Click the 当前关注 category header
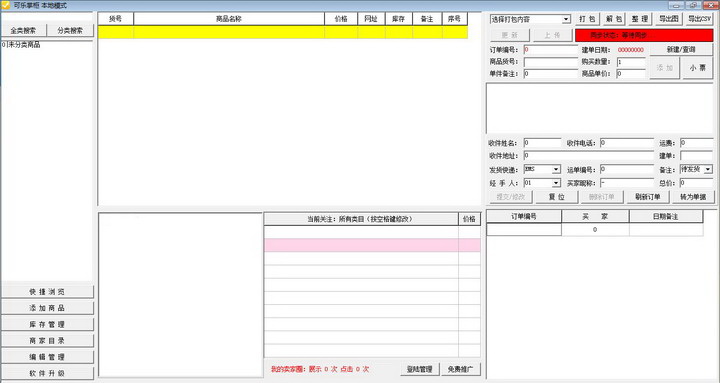 361,219
